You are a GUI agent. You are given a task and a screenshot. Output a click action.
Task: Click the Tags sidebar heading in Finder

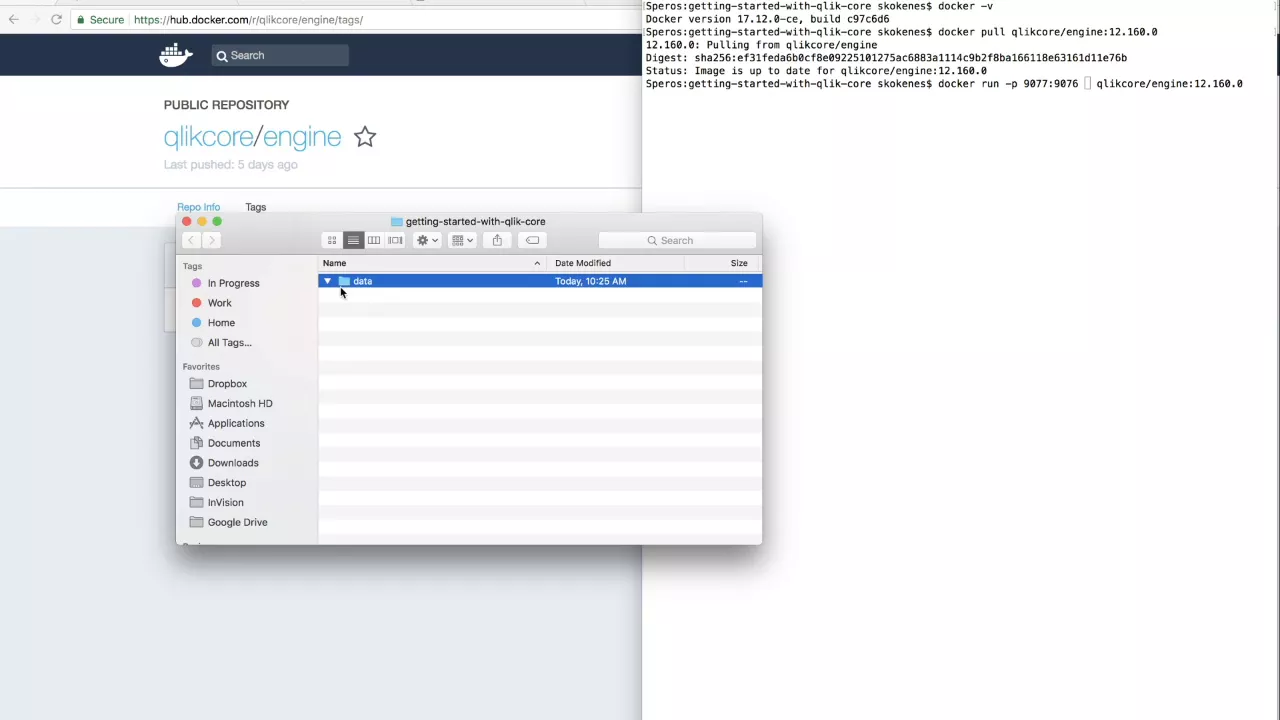192,266
